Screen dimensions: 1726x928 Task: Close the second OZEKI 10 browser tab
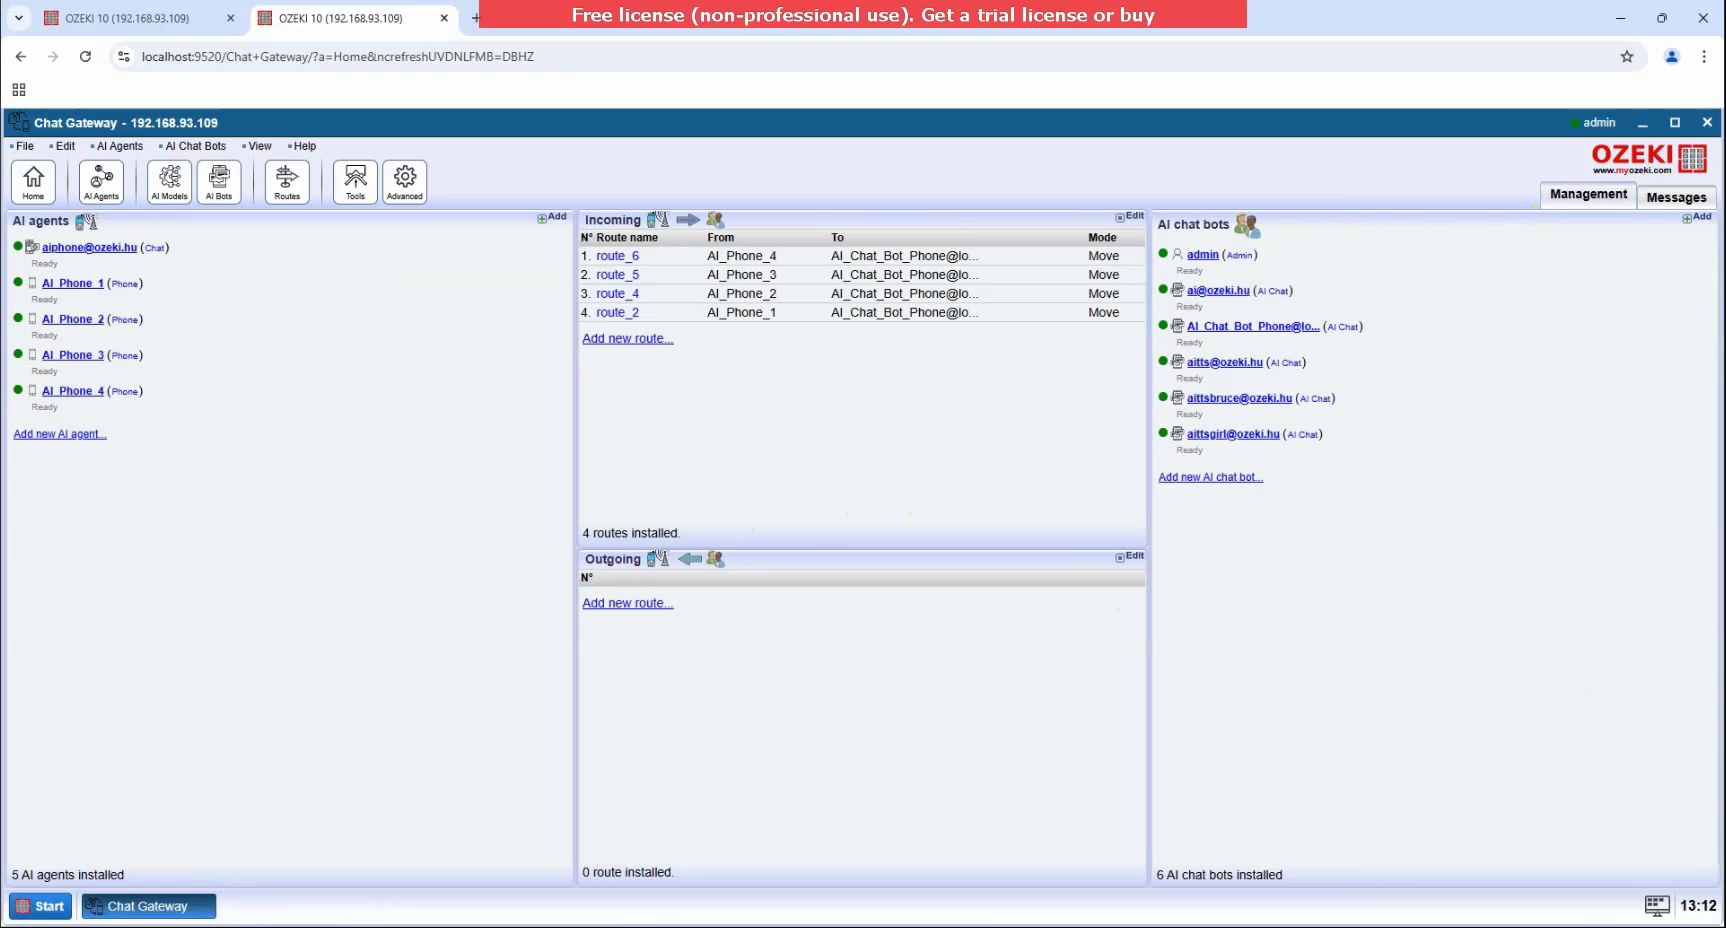coord(444,18)
